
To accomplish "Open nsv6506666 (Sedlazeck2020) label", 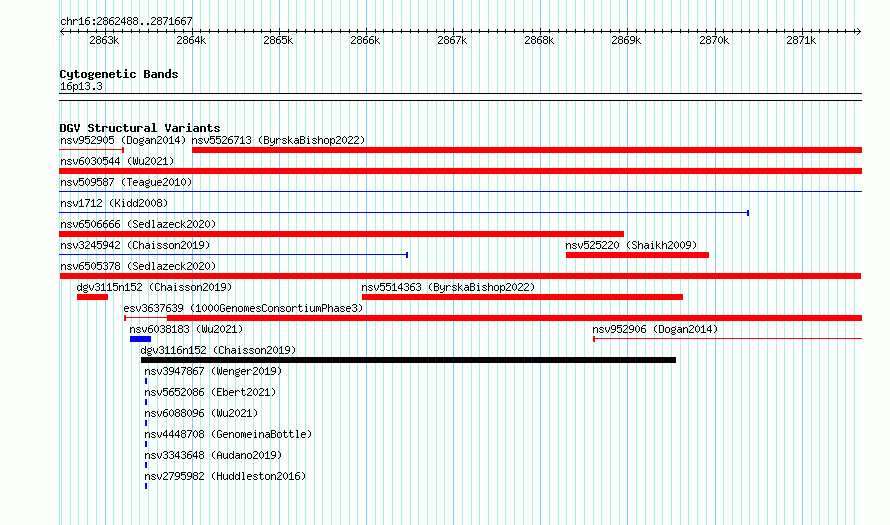I will (x=138, y=224).
